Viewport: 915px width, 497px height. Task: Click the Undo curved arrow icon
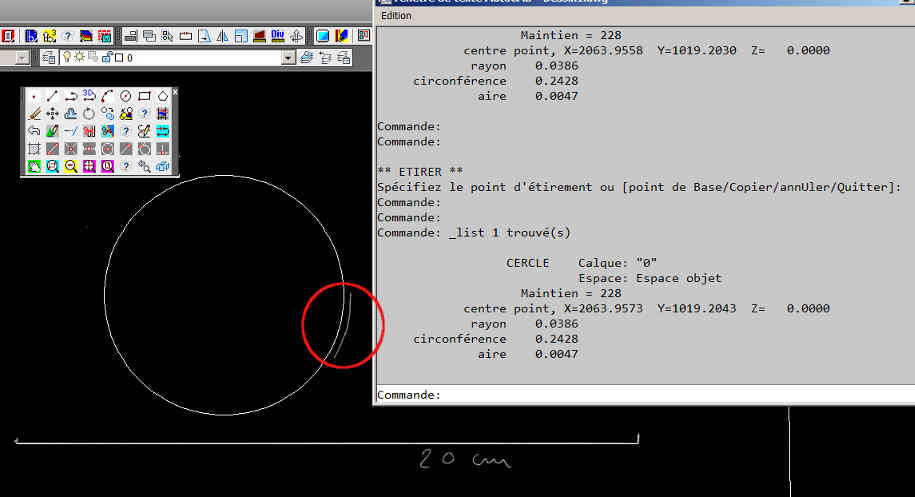pyautogui.click(x=34, y=131)
